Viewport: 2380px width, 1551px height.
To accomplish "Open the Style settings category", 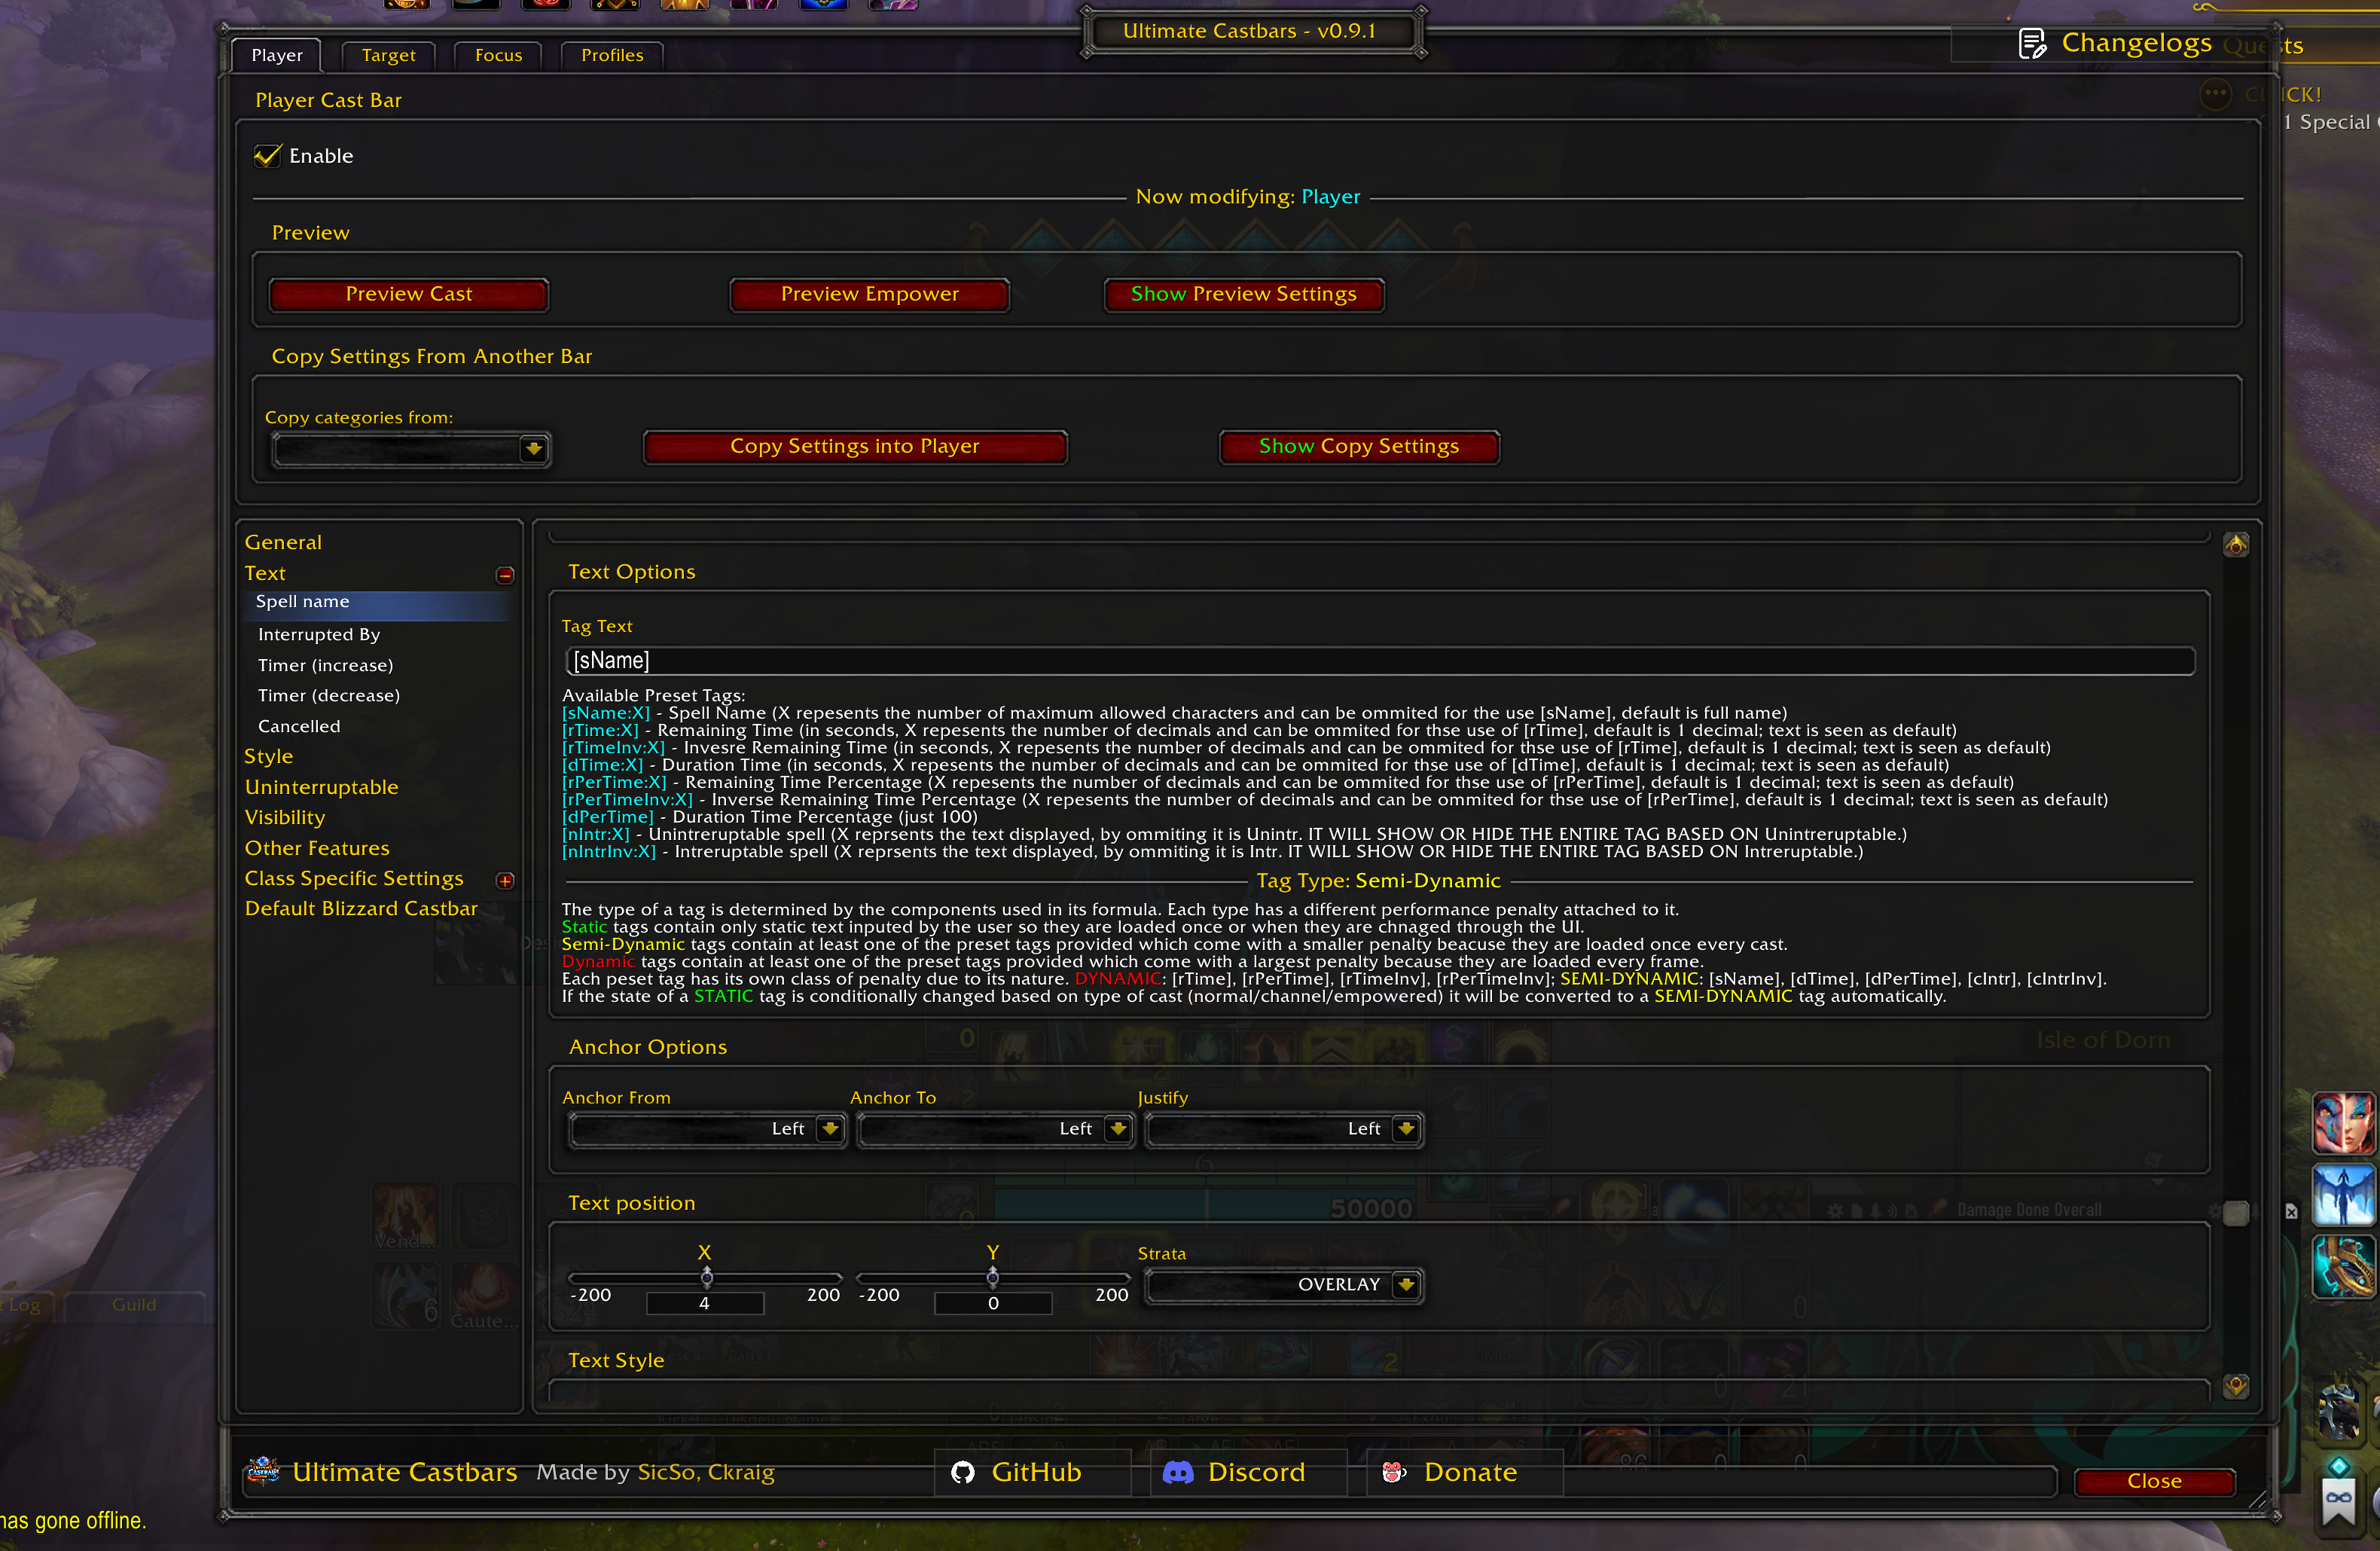I will [268, 757].
